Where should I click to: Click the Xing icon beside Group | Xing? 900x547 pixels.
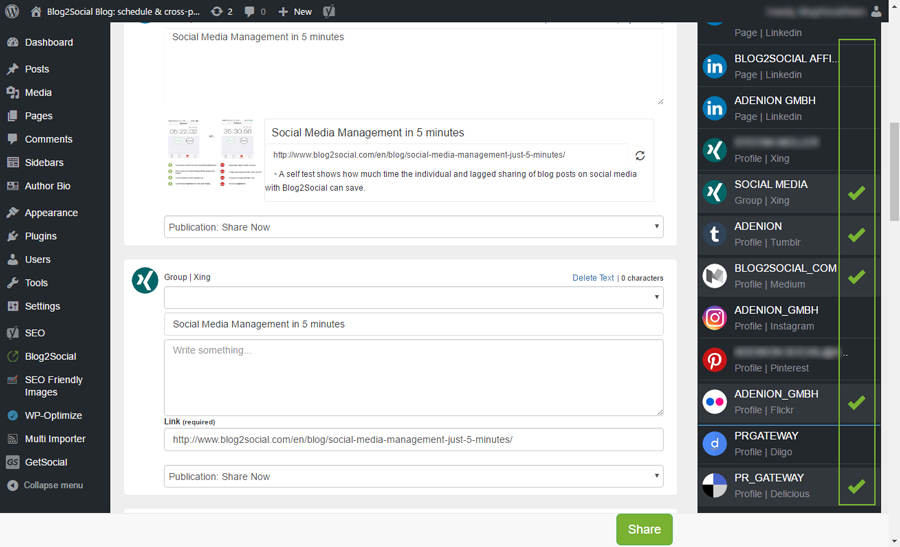click(x=145, y=281)
